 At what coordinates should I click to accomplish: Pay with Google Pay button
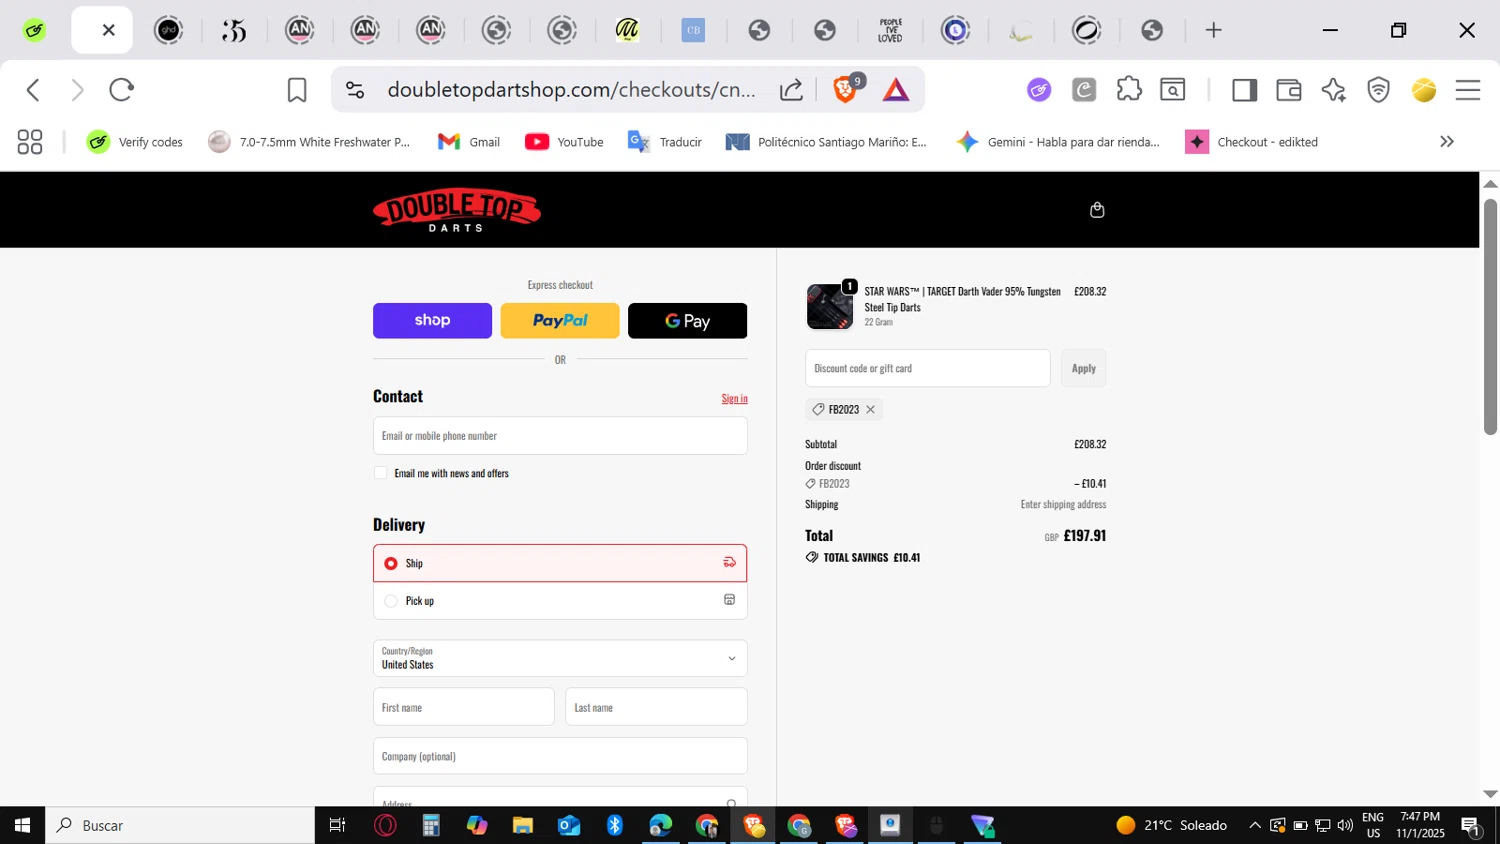coord(687,321)
